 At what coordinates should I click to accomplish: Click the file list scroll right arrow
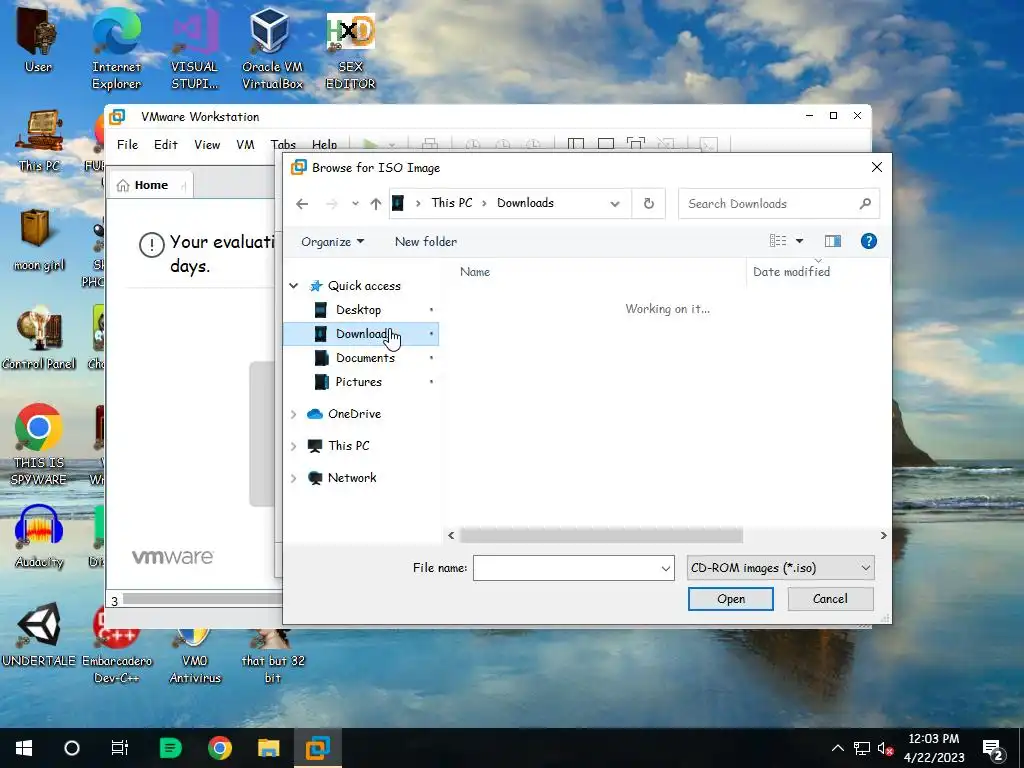(x=883, y=536)
